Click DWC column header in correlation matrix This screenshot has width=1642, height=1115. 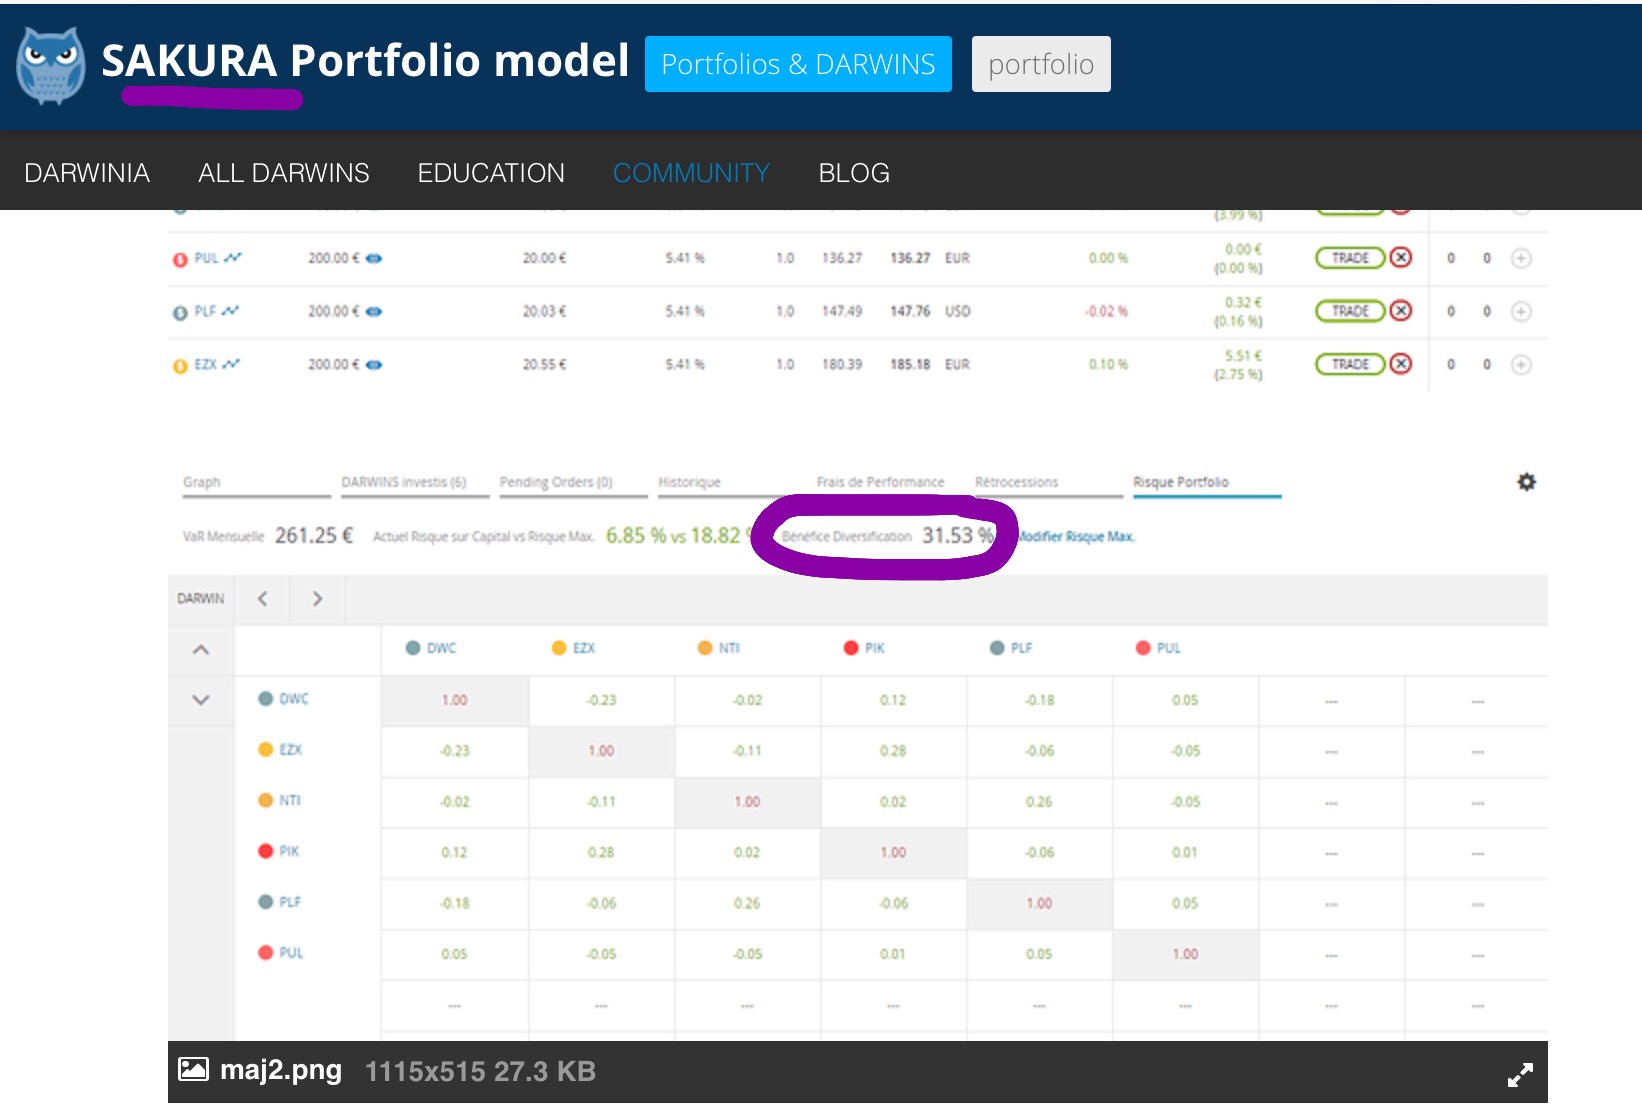coord(431,648)
